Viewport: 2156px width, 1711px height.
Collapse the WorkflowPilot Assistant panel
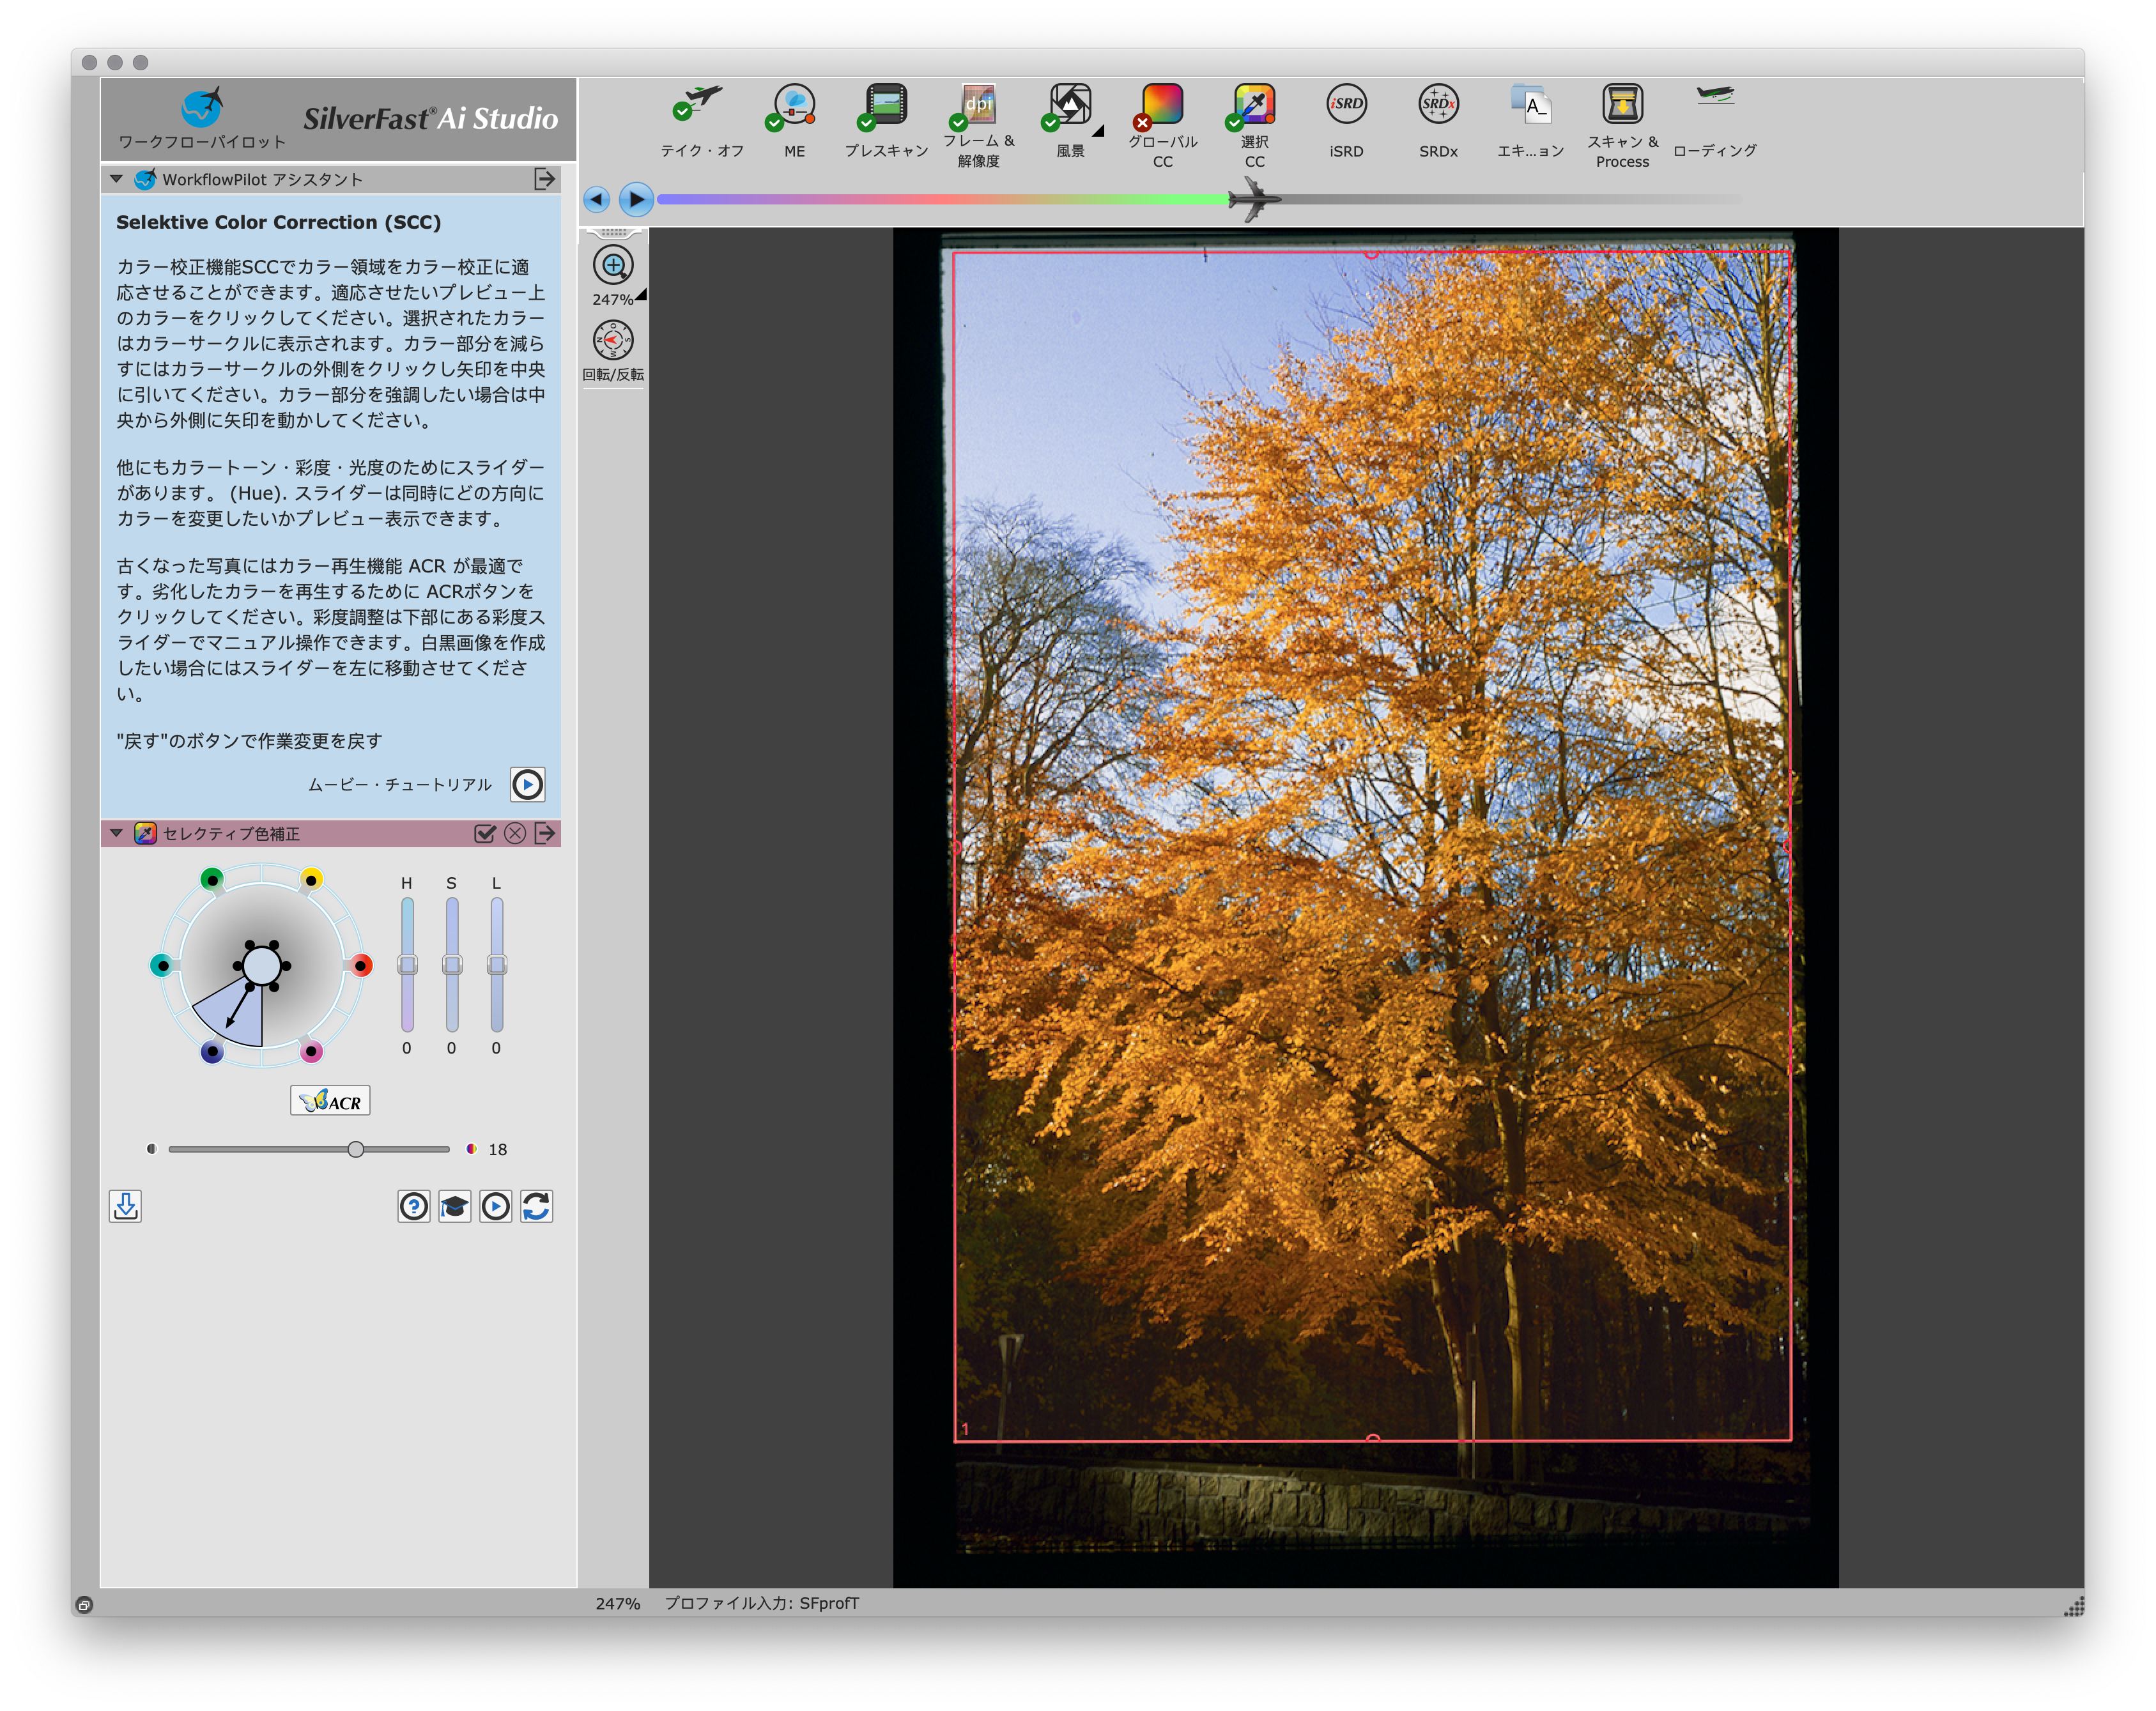tap(117, 179)
